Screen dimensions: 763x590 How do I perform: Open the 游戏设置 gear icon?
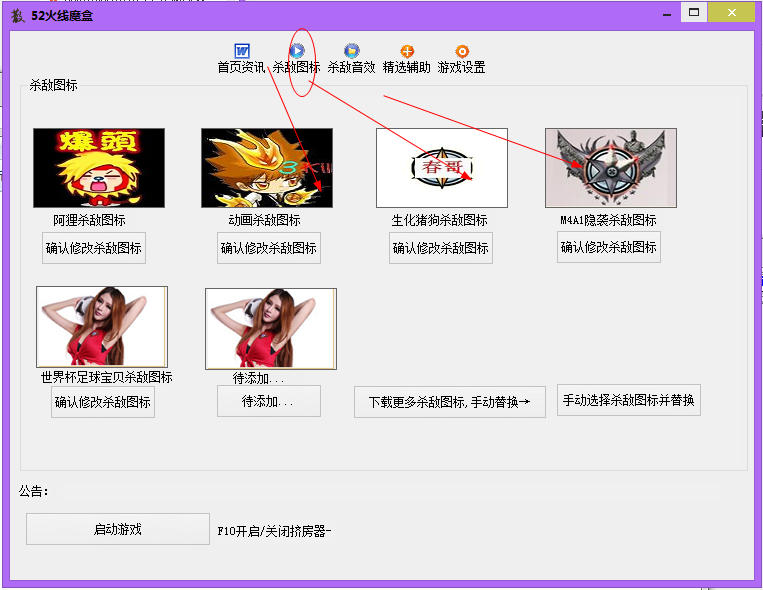click(462, 51)
